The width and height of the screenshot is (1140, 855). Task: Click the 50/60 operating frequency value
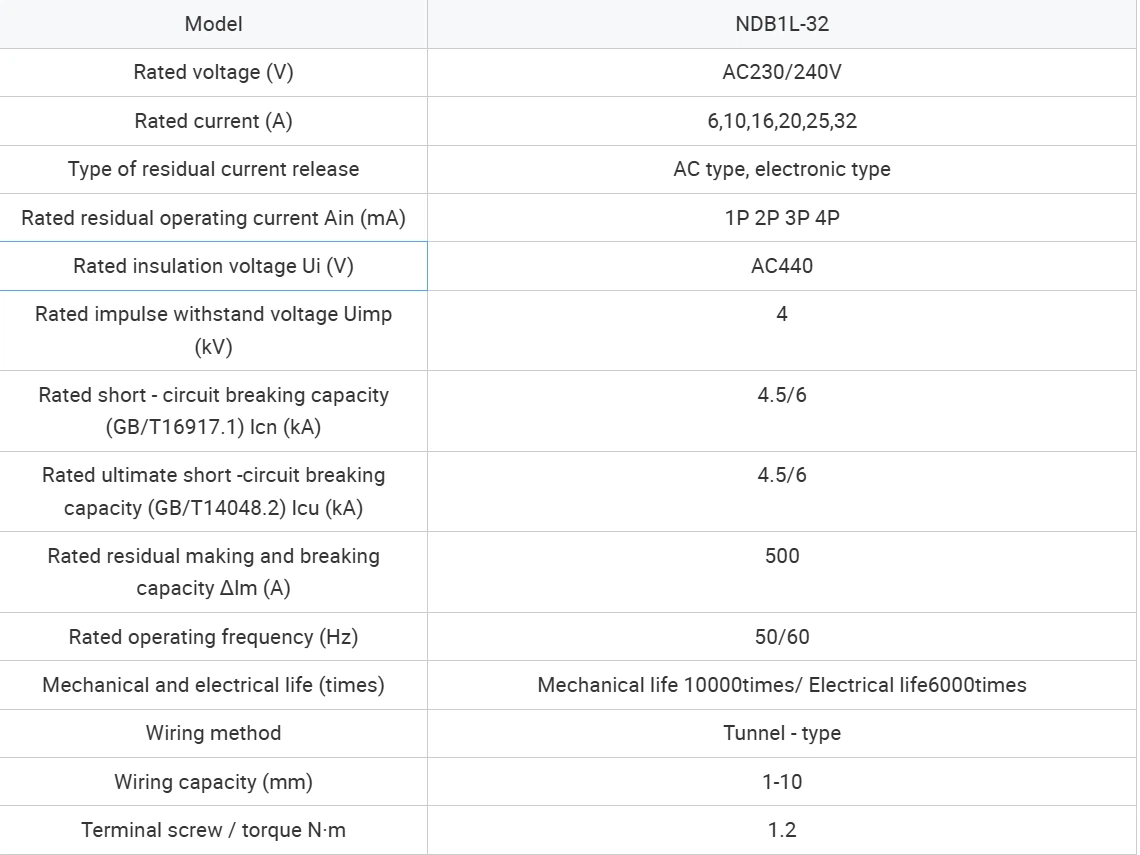781,637
